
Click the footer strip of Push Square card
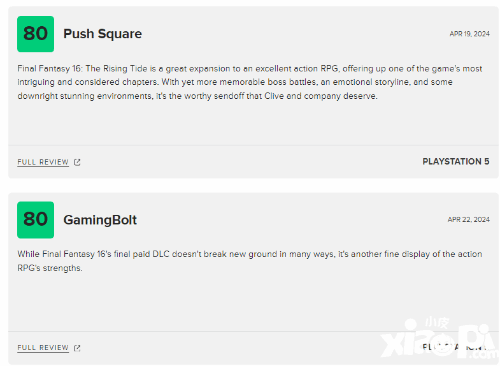(x=253, y=162)
